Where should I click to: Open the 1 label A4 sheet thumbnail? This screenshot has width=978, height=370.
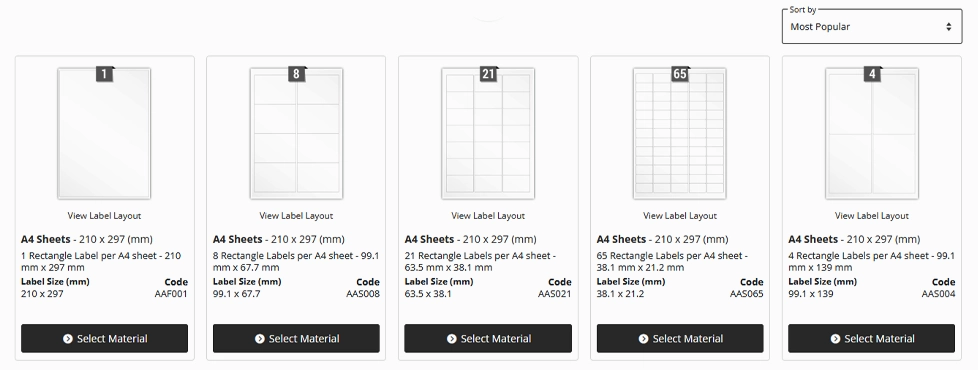point(104,134)
